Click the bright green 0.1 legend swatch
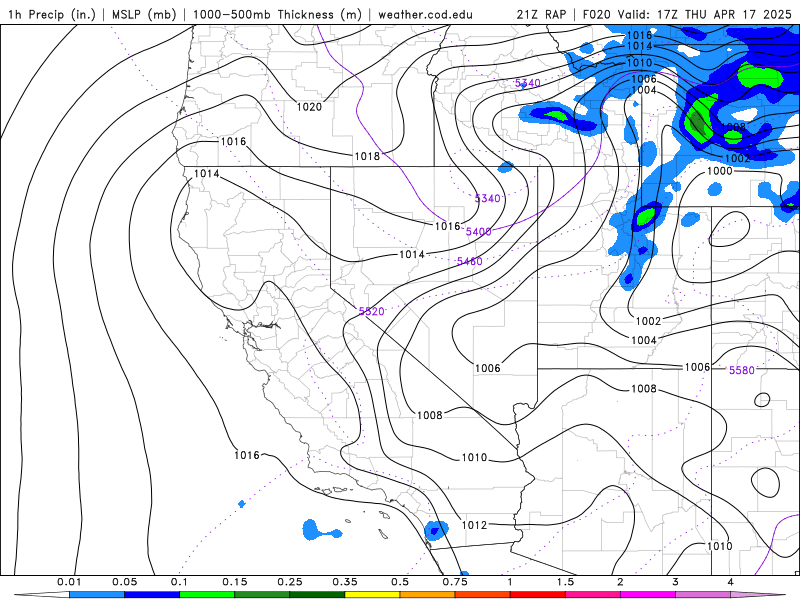The height and width of the screenshot is (600, 800). point(207,595)
